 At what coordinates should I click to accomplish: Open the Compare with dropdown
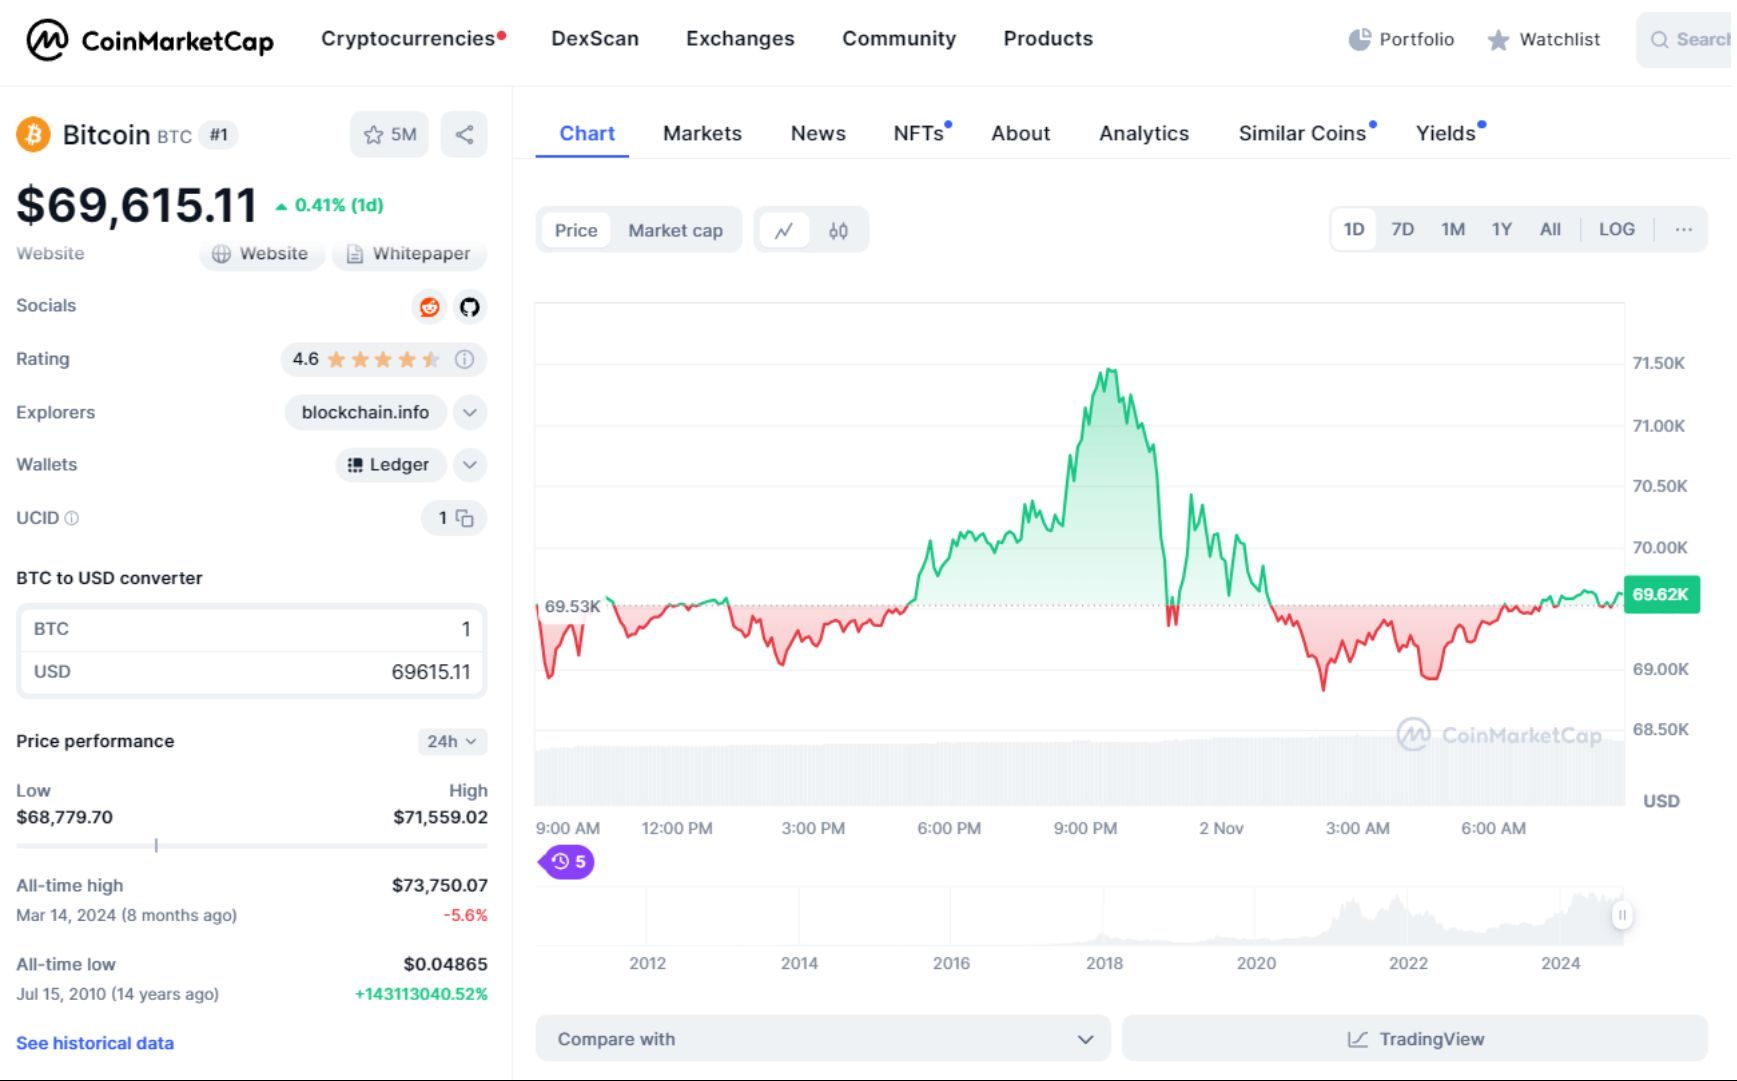(x=821, y=1038)
